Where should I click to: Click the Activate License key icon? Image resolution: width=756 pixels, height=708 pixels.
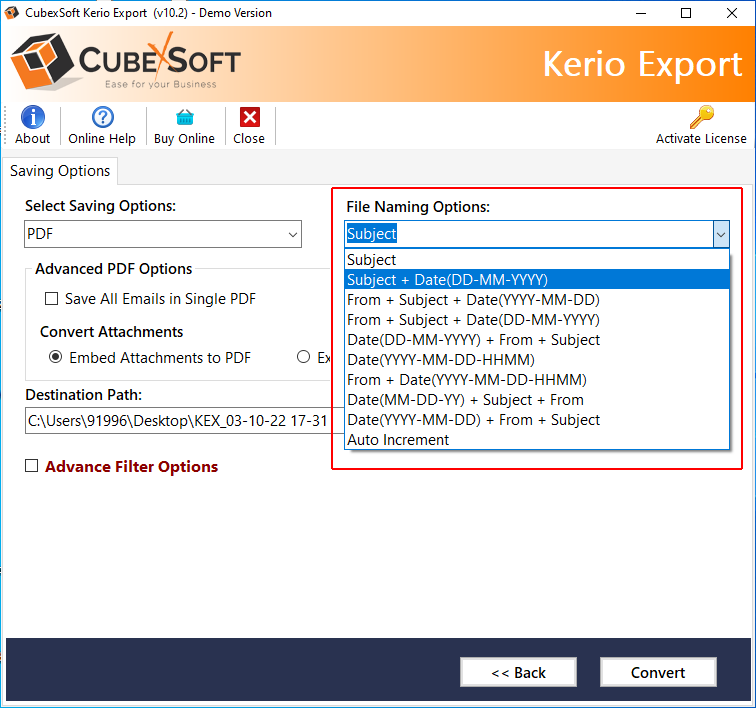coord(702,117)
